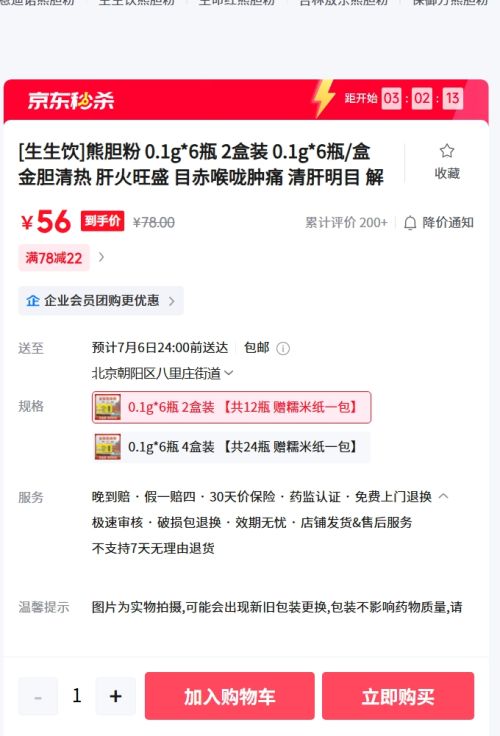Image resolution: width=500 pixels, height=736 pixels.
Task: Increase quantity with the plus button
Action: click(x=115, y=696)
